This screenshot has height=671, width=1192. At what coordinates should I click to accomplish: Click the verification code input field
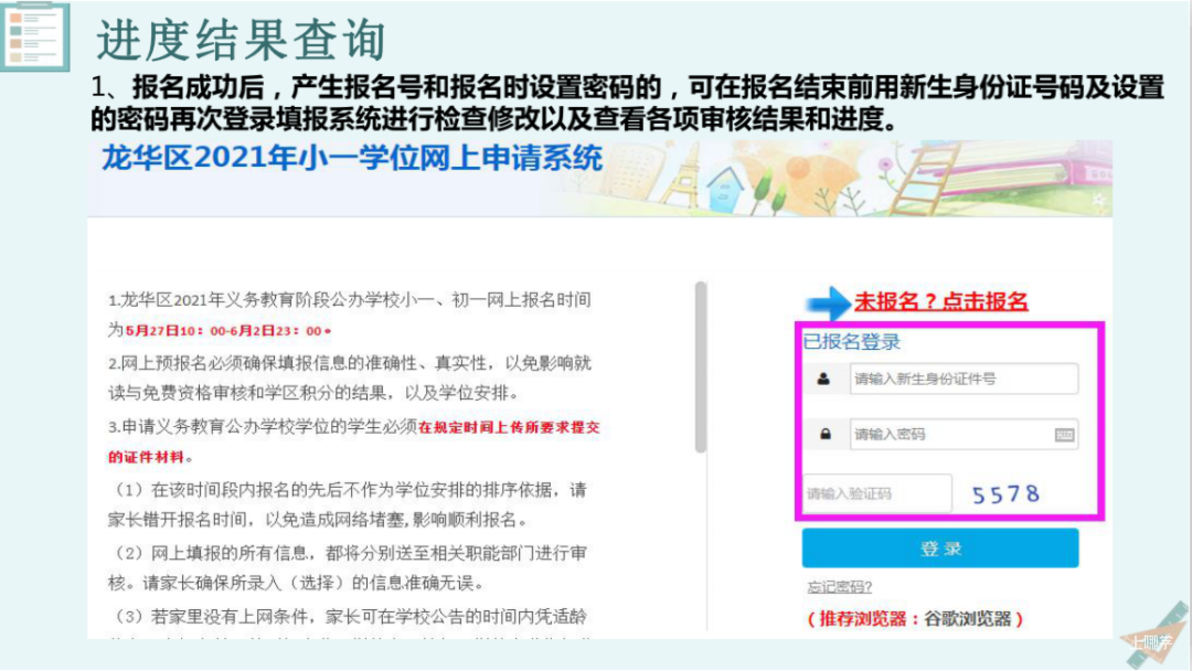point(877,494)
